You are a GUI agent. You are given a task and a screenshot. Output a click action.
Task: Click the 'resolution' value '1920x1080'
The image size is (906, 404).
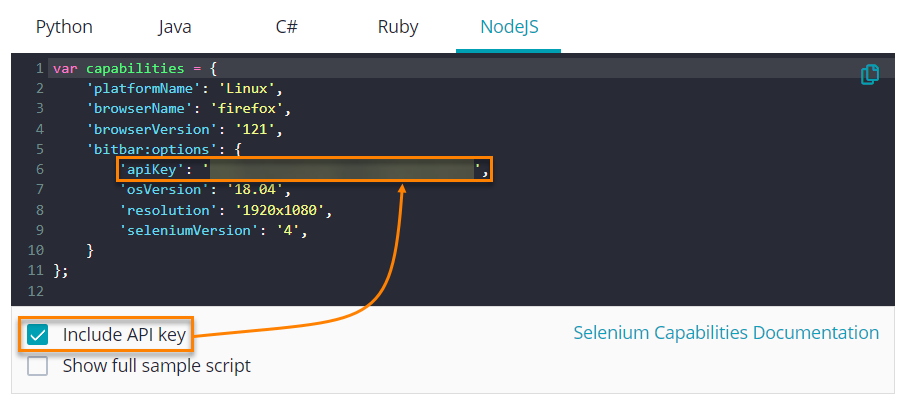(x=282, y=210)
